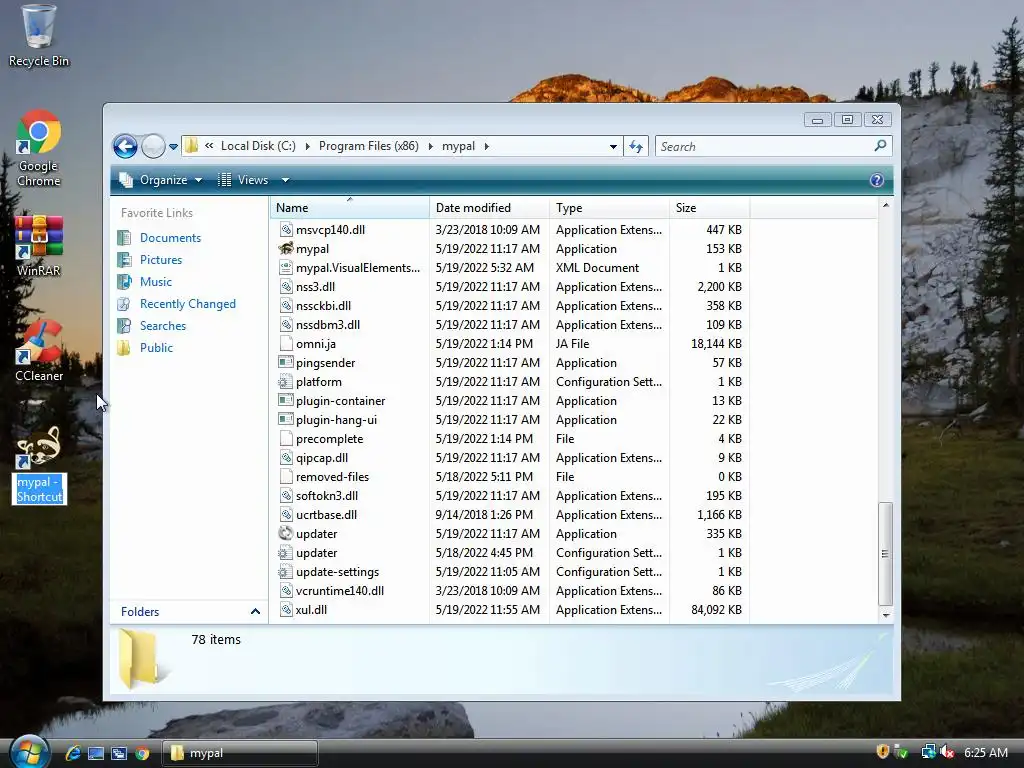Open the Organize menu
This screenshot has width=1024, height=768.
coord(161,180)
